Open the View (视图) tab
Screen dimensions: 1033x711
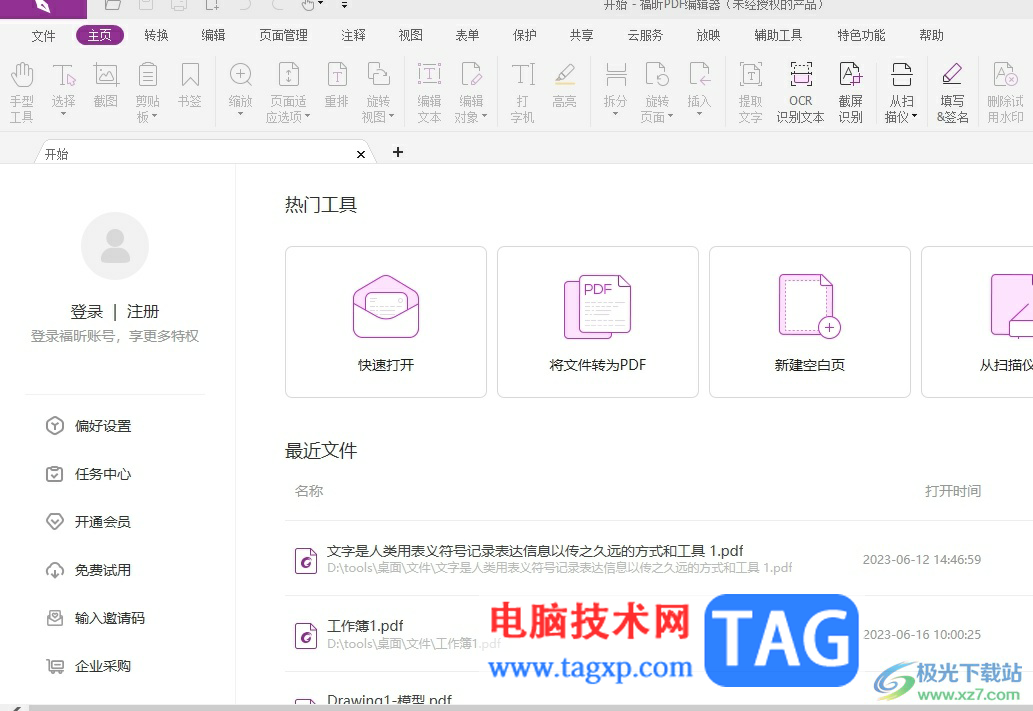click(x=410, y=36)
